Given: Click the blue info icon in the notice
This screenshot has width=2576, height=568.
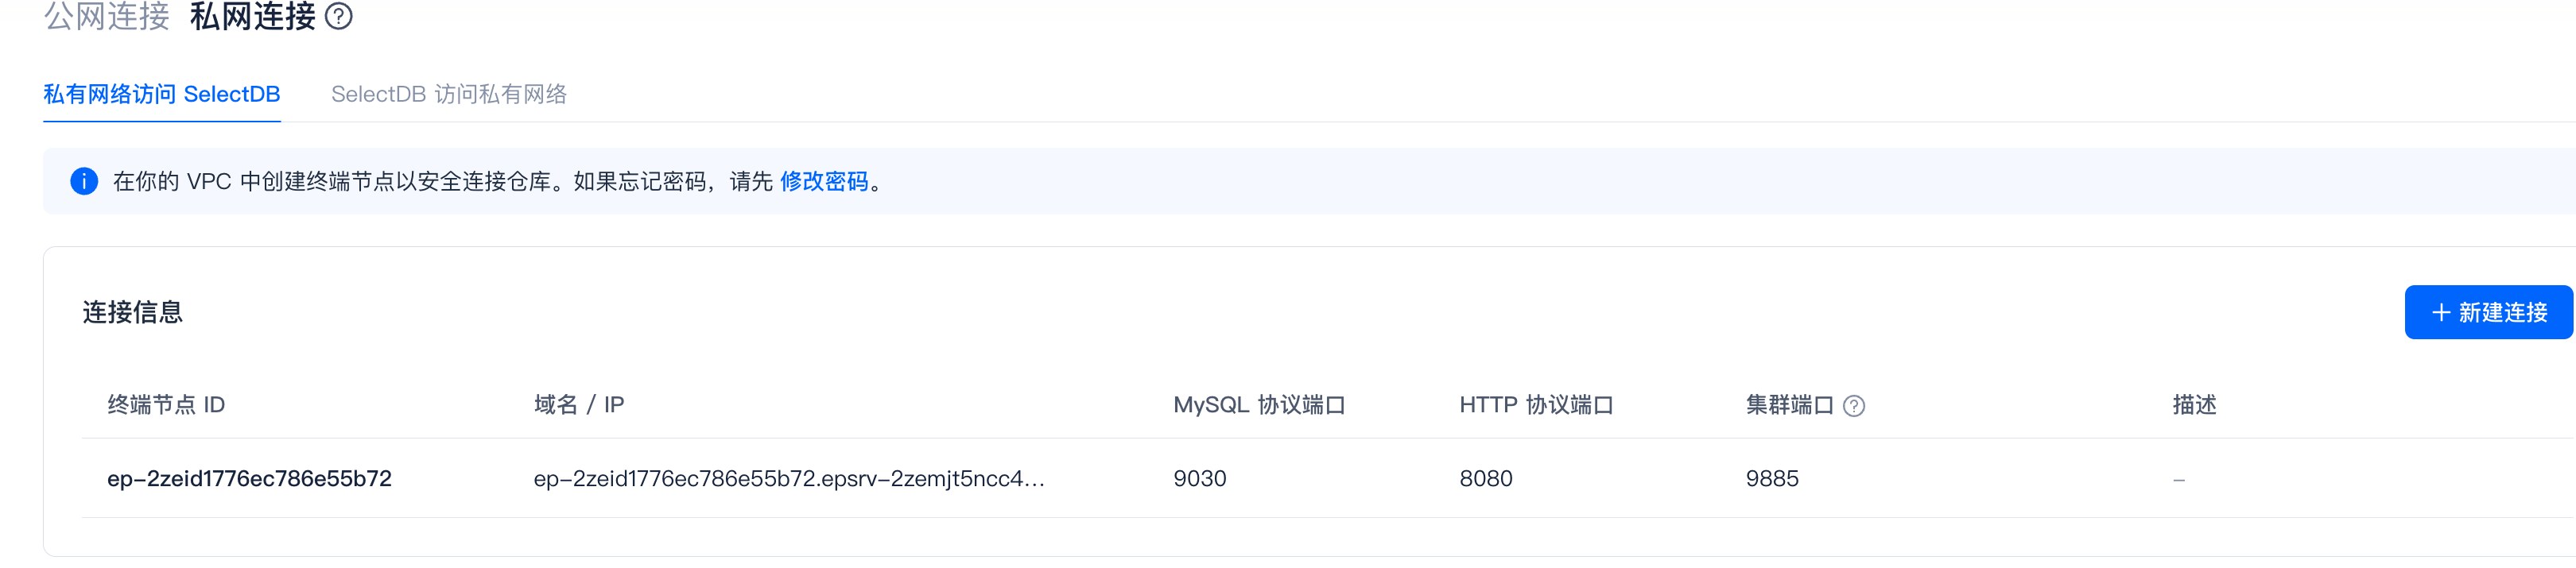Looking at the screenshot, I should (x=84, y=181).
